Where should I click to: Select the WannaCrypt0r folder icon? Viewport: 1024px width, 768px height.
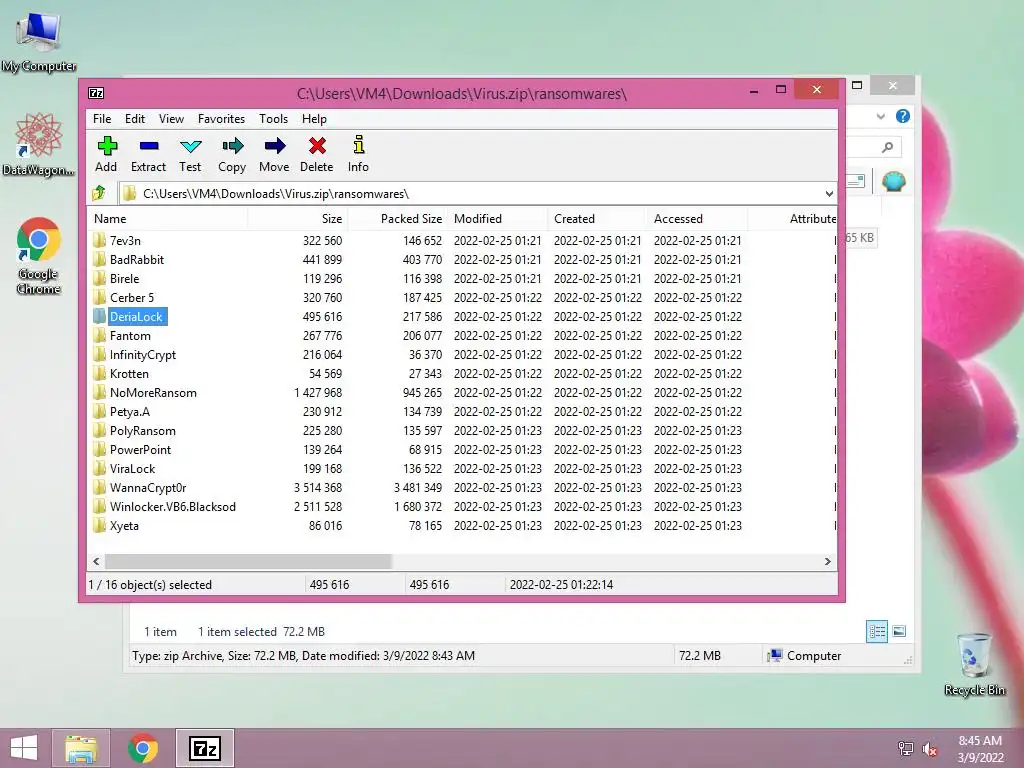tap(99, 487)
